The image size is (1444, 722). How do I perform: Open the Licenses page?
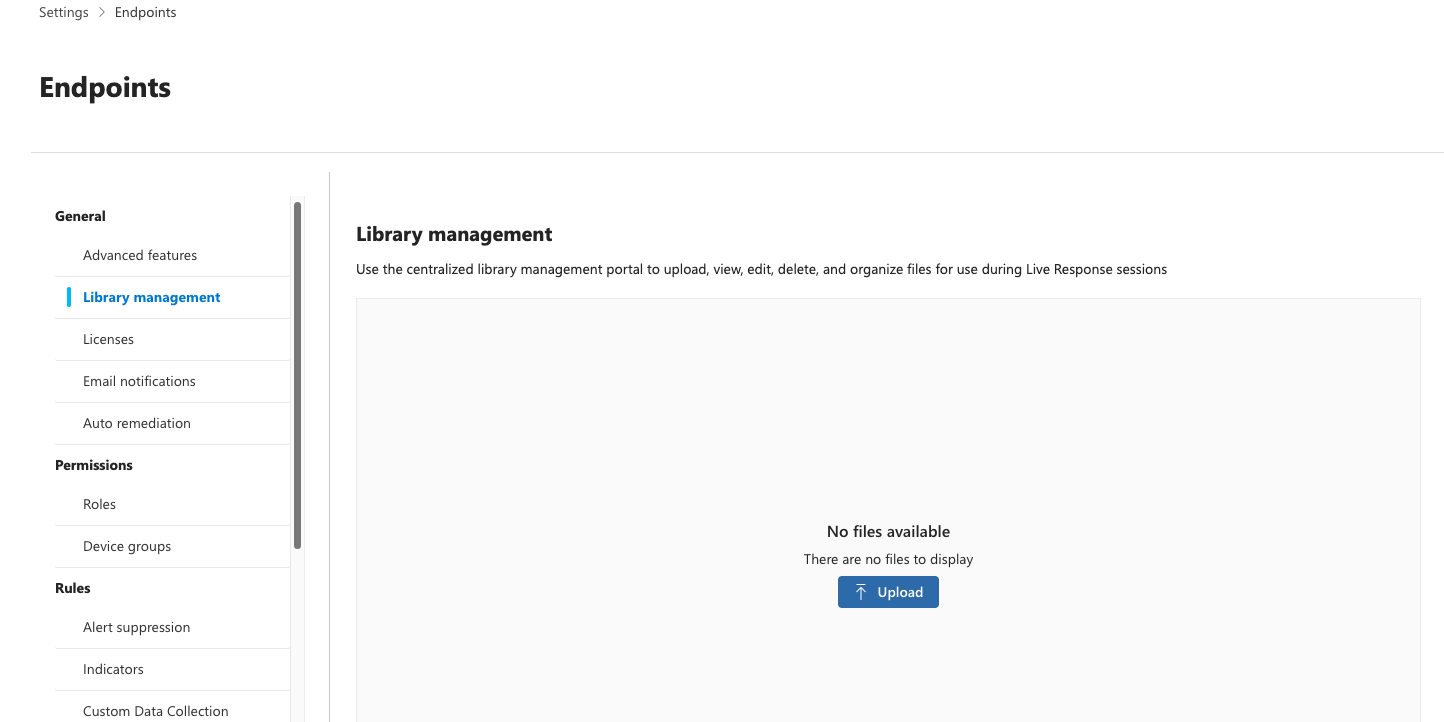[108, 339]
